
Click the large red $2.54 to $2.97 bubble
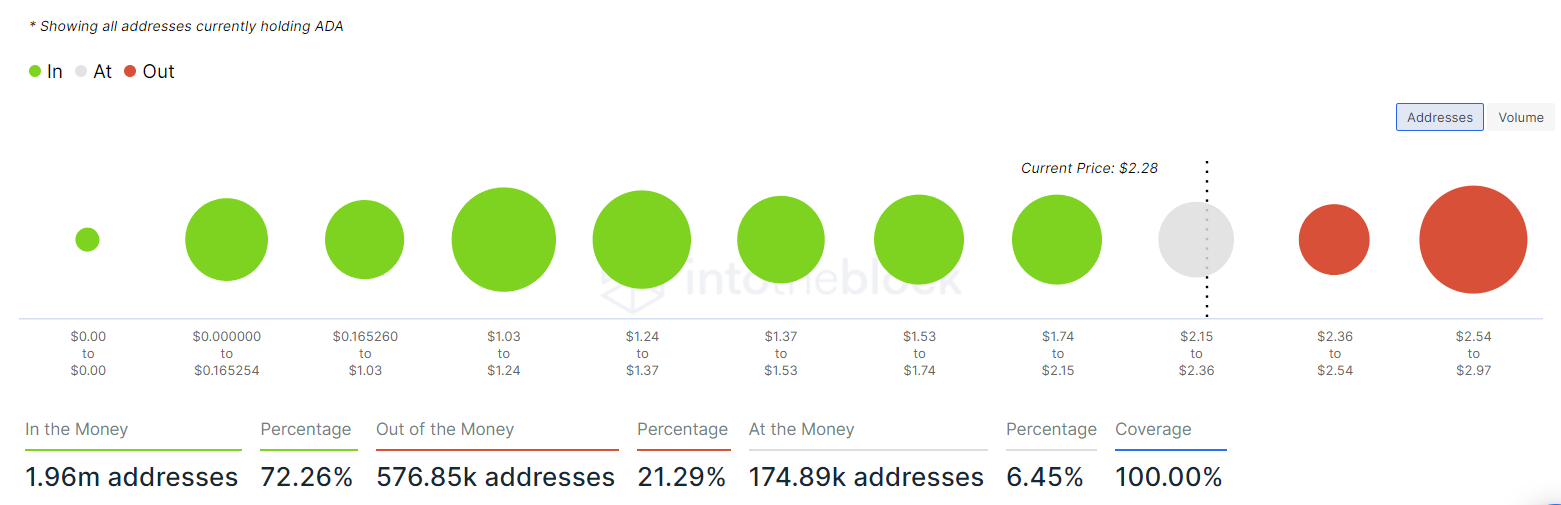click(x=1473, y=240)
